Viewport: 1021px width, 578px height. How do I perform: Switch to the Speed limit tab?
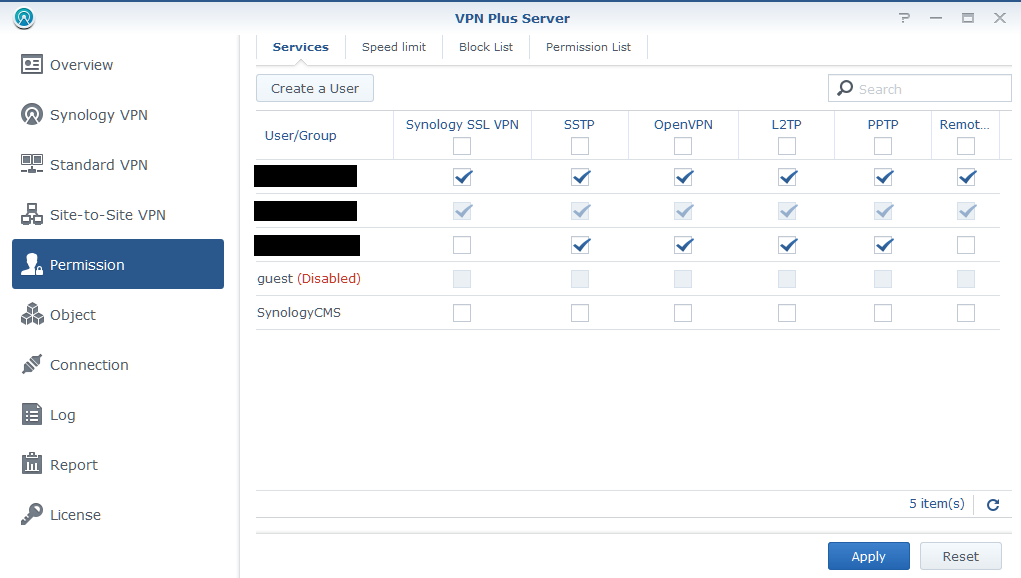[x=393, y=46]
